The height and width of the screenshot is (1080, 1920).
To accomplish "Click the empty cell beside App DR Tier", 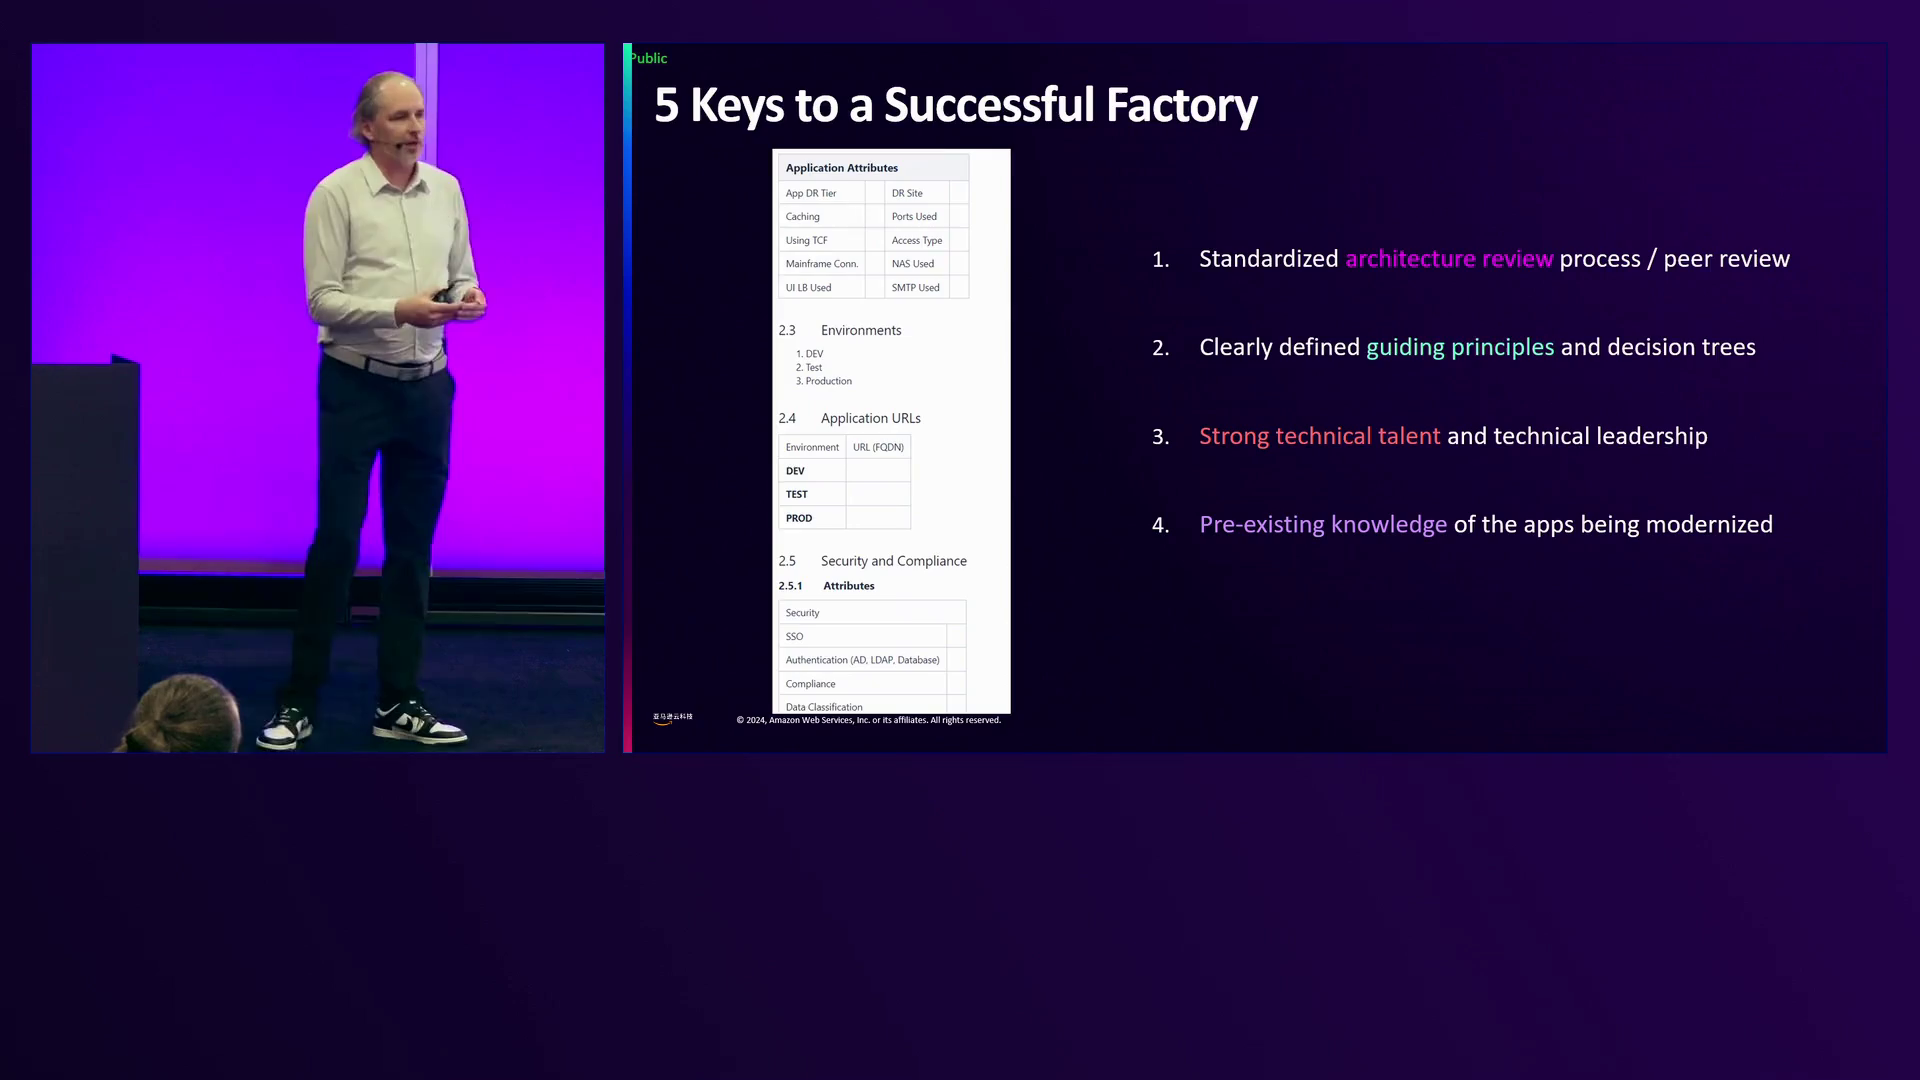I will tap(874, 193).
